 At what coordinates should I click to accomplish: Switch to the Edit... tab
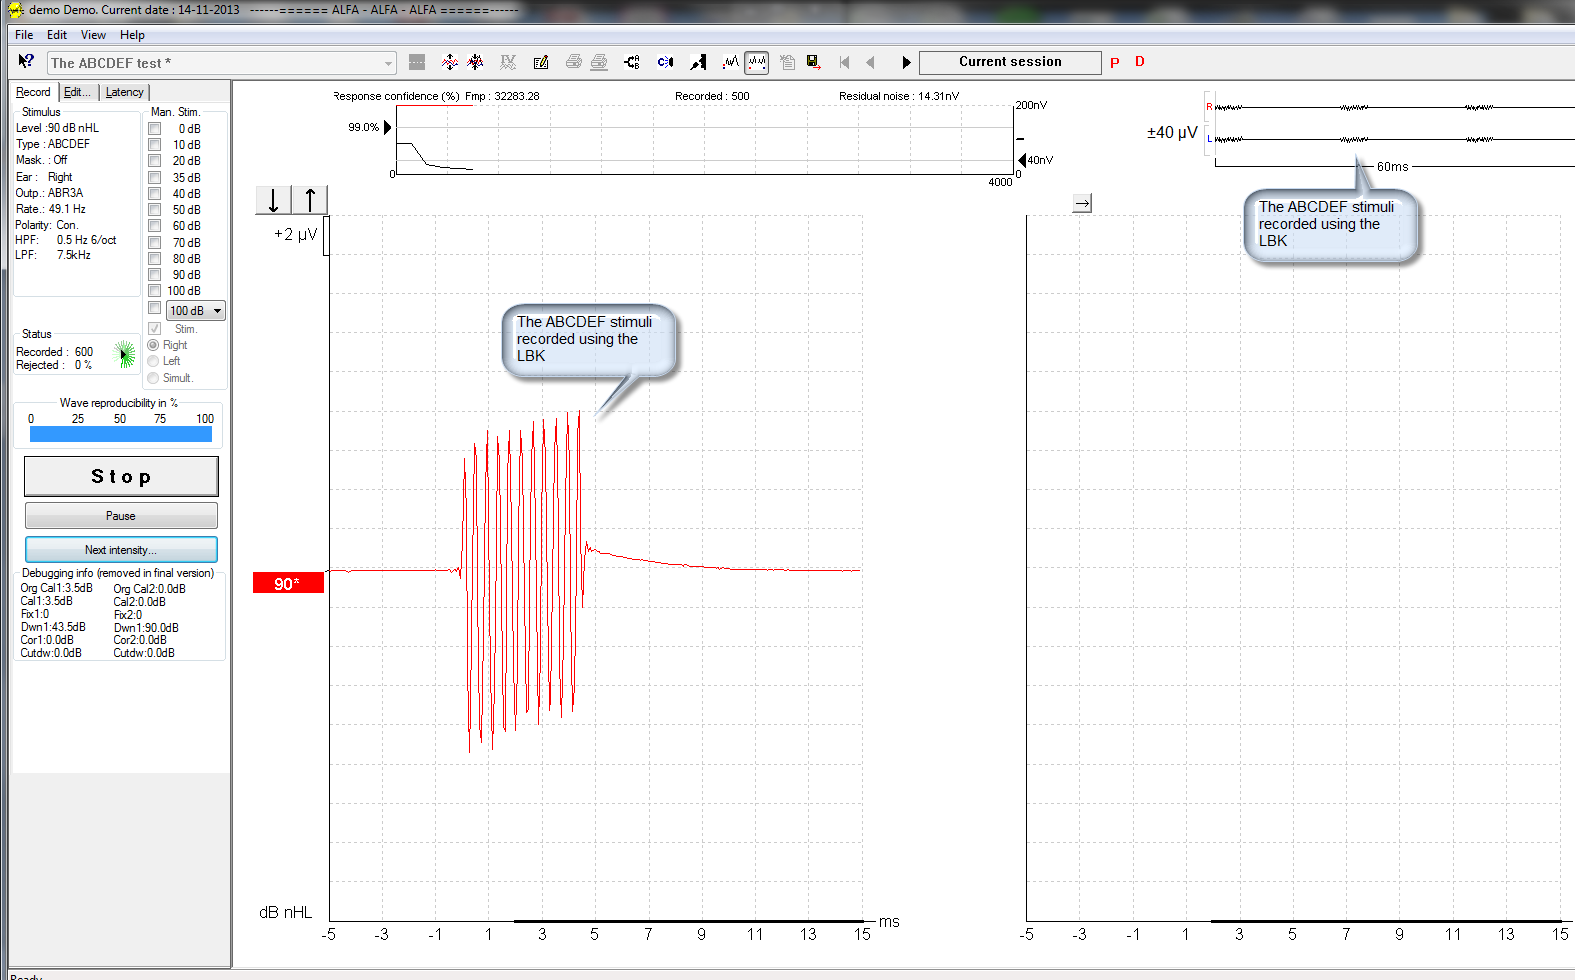coord(78,92)
